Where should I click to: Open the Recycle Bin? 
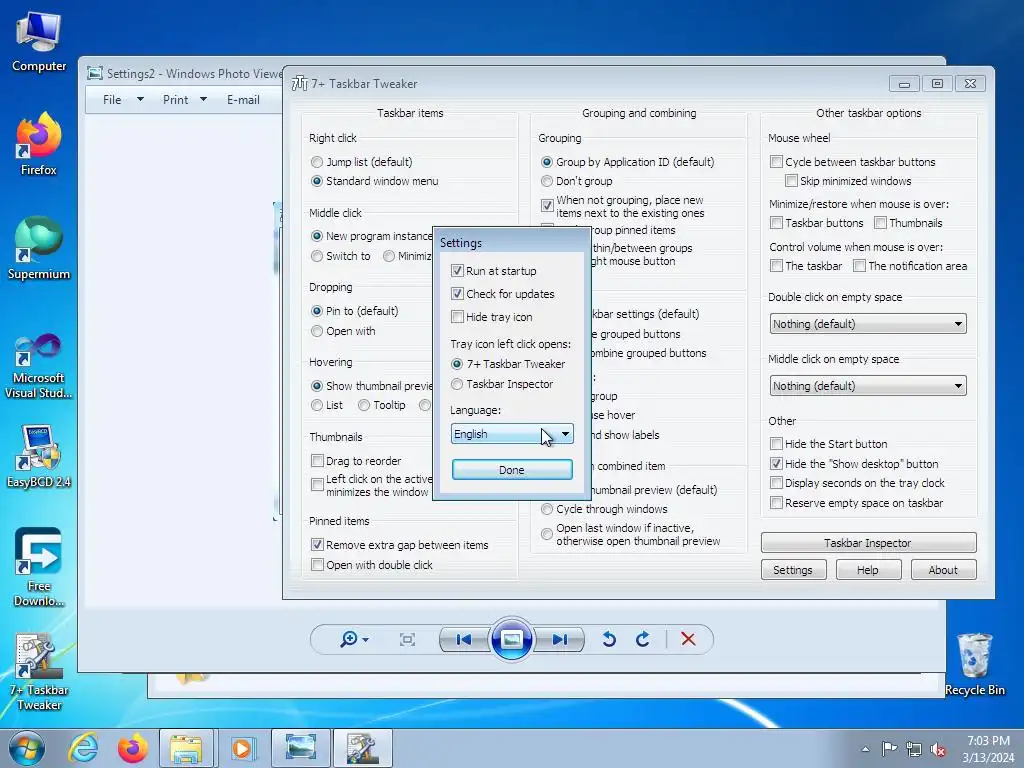point(974,664)
